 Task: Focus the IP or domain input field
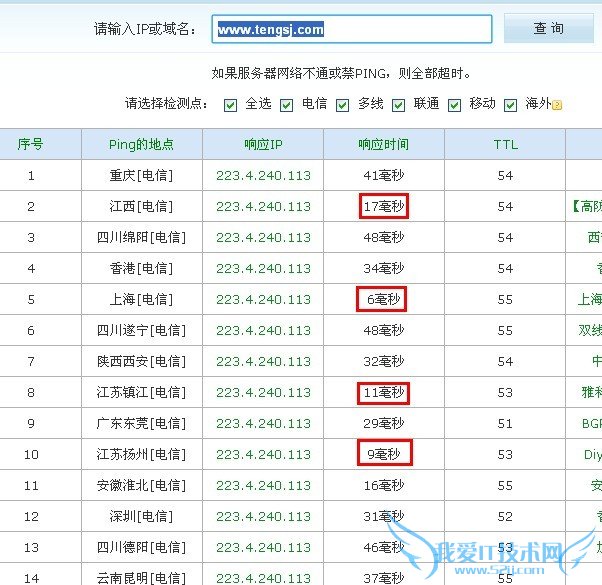pos(352,29)
